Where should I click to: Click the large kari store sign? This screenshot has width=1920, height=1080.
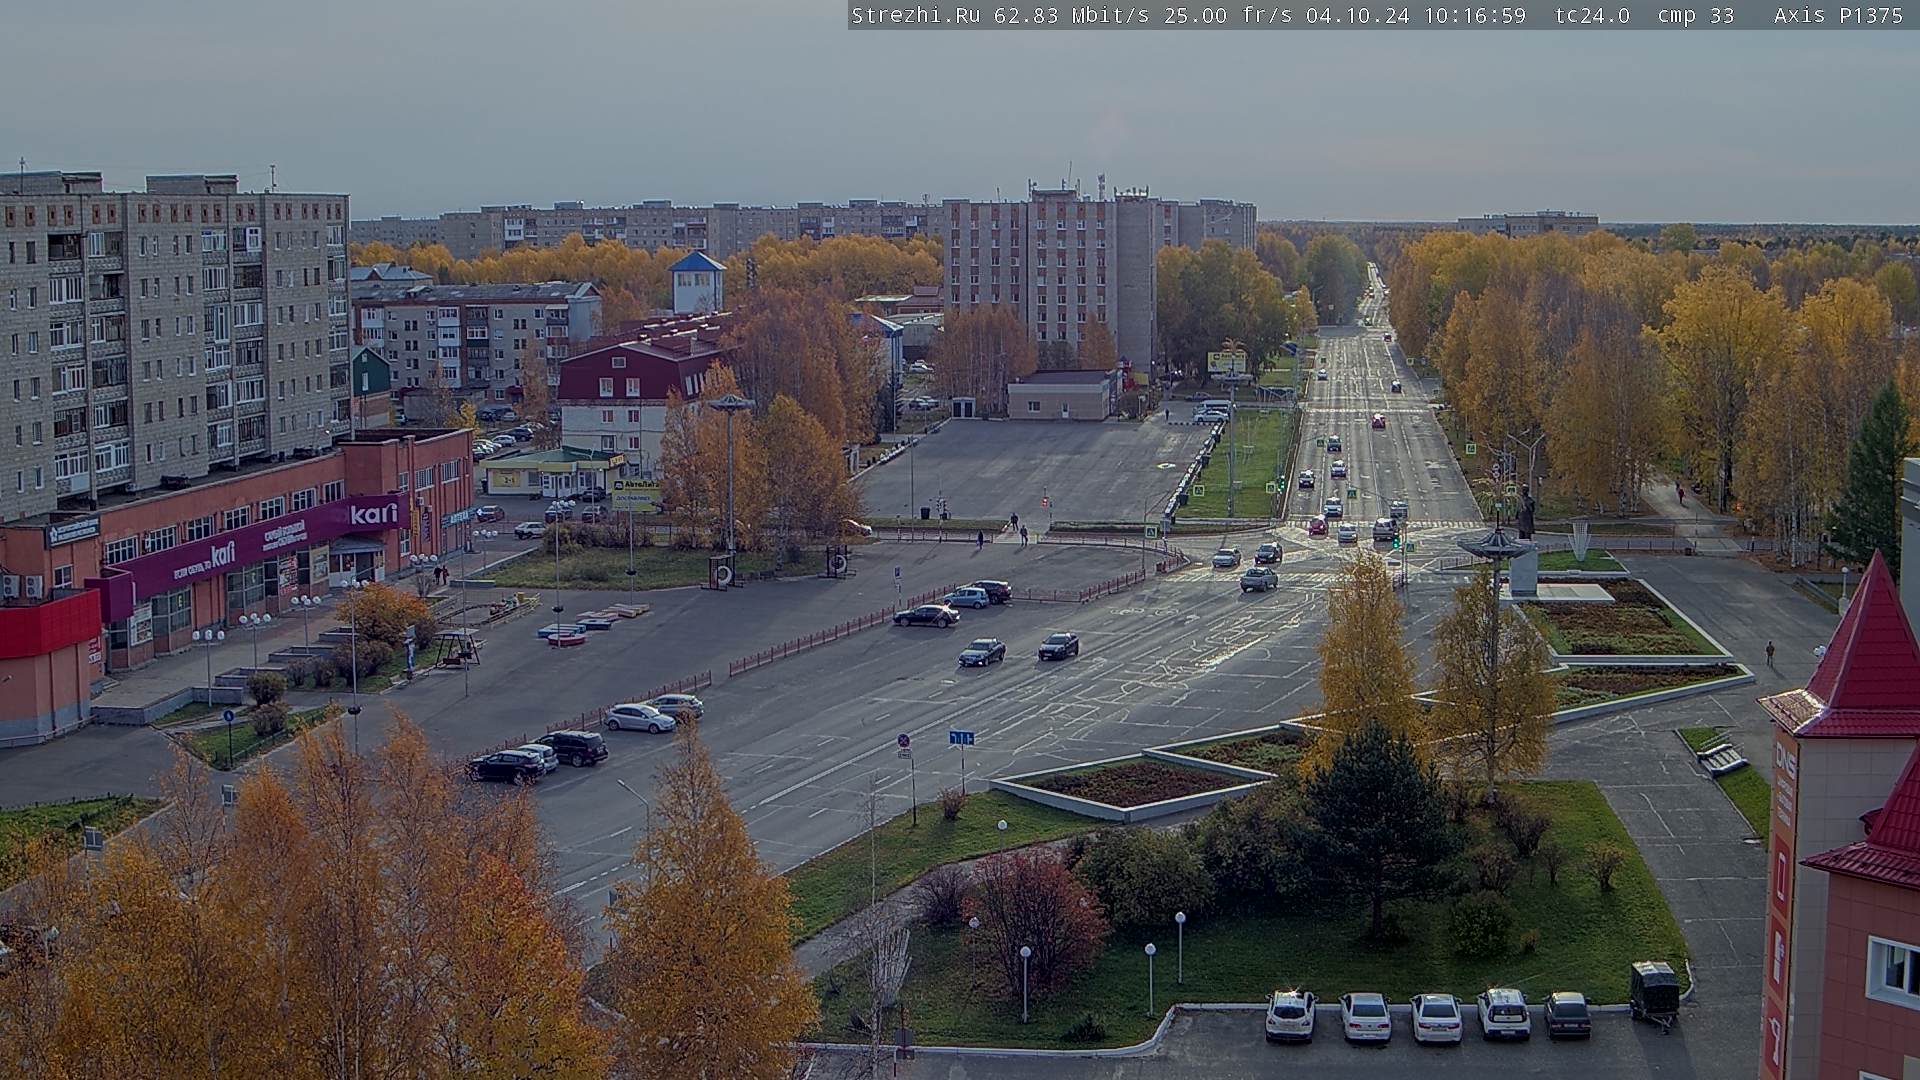click(374, 514)
